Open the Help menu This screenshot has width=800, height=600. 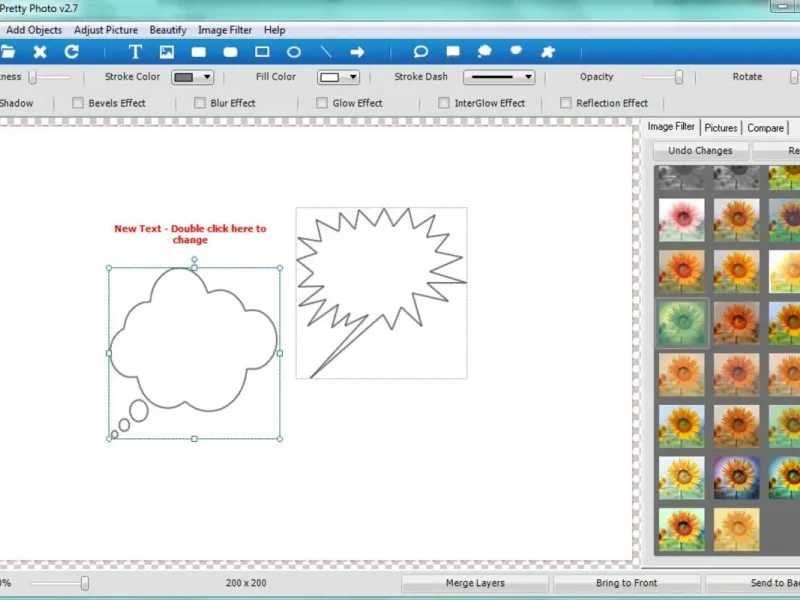click(x=274, y=30)
